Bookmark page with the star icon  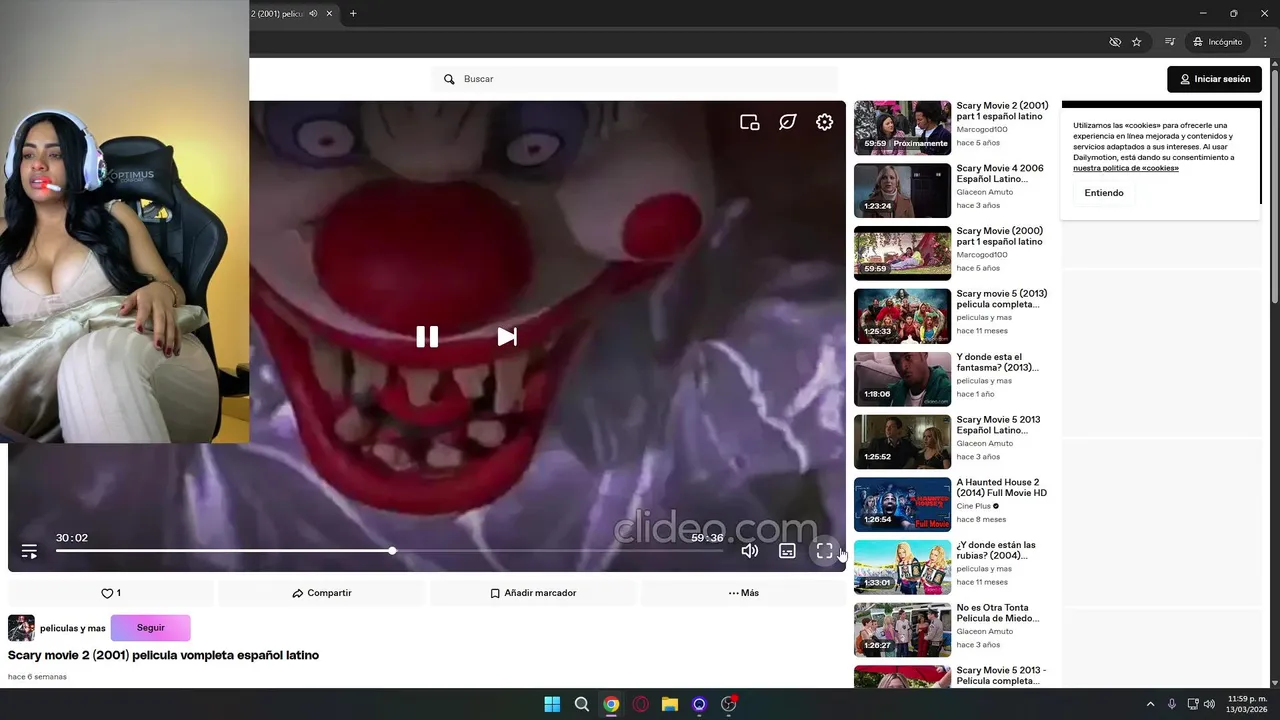tap(1136, 42)
